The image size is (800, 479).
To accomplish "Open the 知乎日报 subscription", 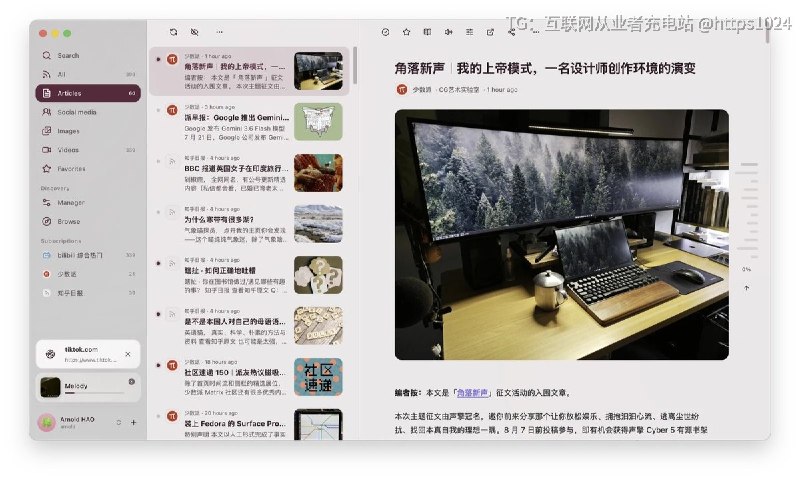I will pos(88,293).
